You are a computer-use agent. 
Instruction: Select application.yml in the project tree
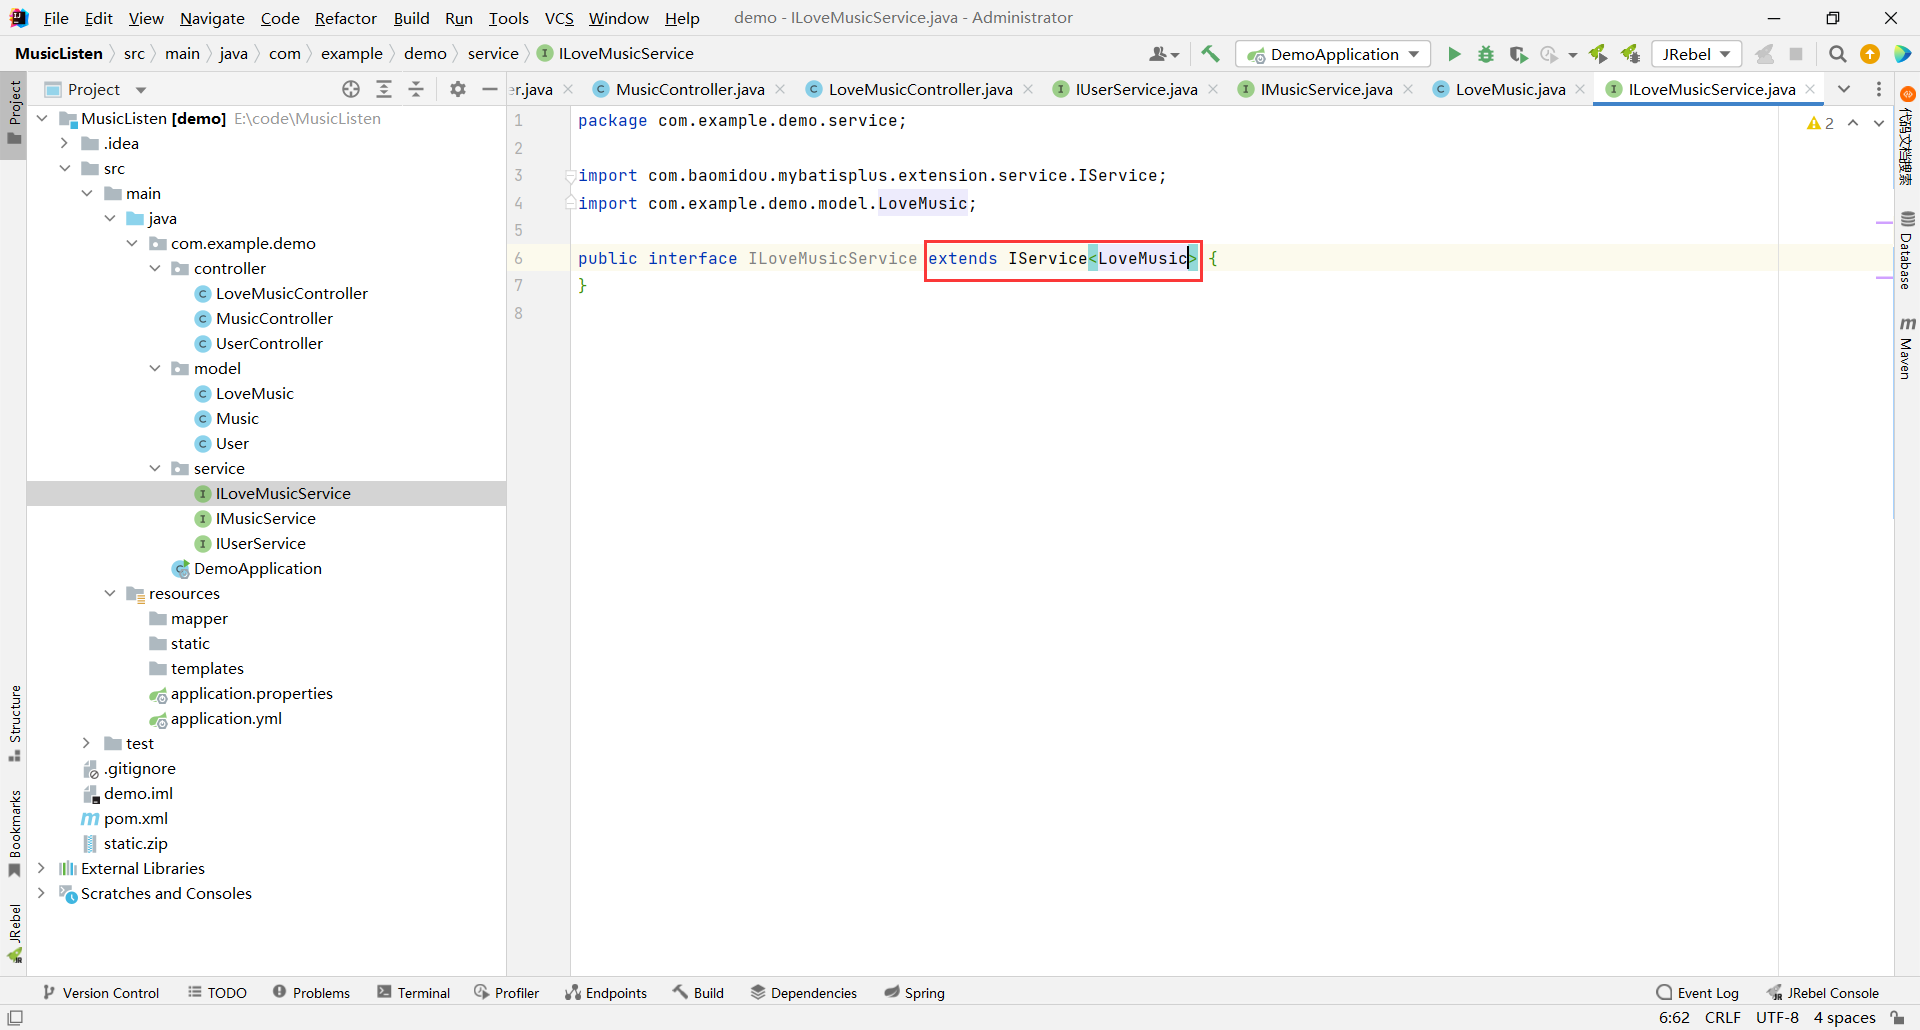pos(226,718)
